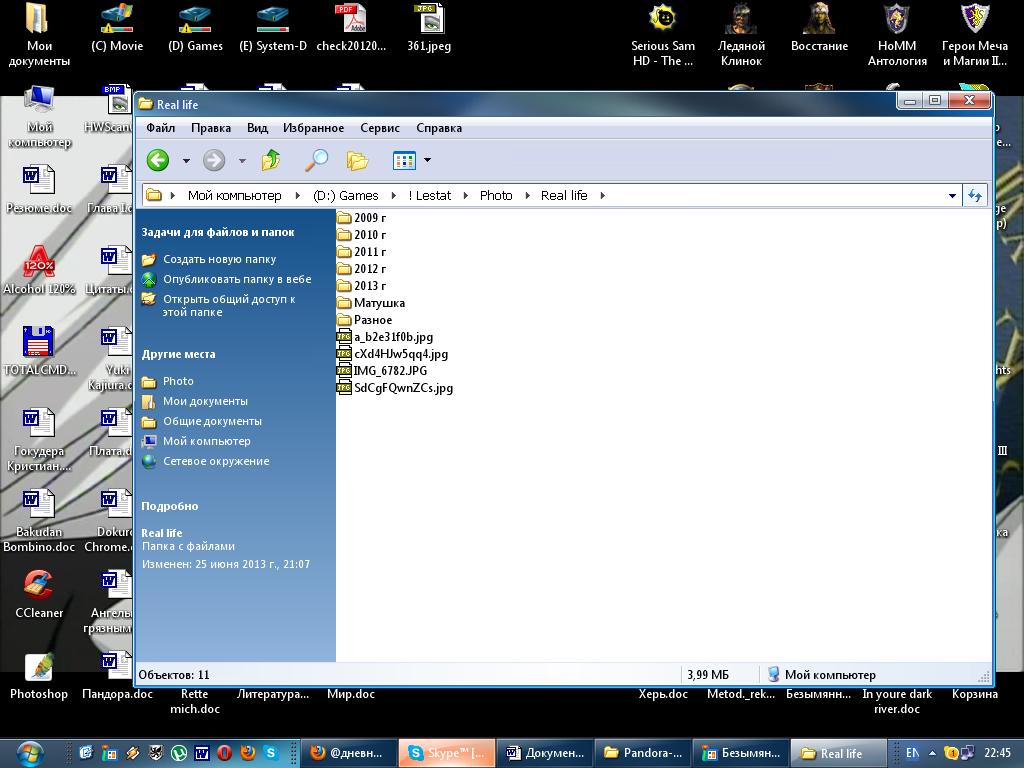The height and width of the screenshot is (768, 1024).
Task: Open the Файл menu
Action: point(160,128)
